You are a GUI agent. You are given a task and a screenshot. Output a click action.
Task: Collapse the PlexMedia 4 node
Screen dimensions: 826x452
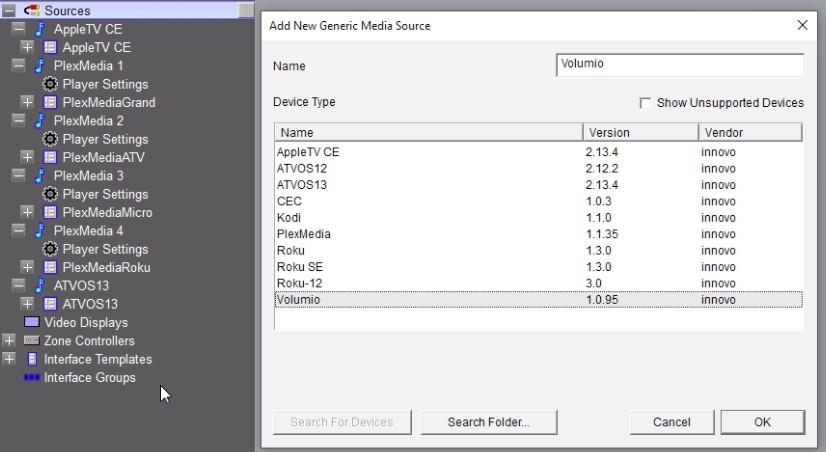(x=18, y=230)
